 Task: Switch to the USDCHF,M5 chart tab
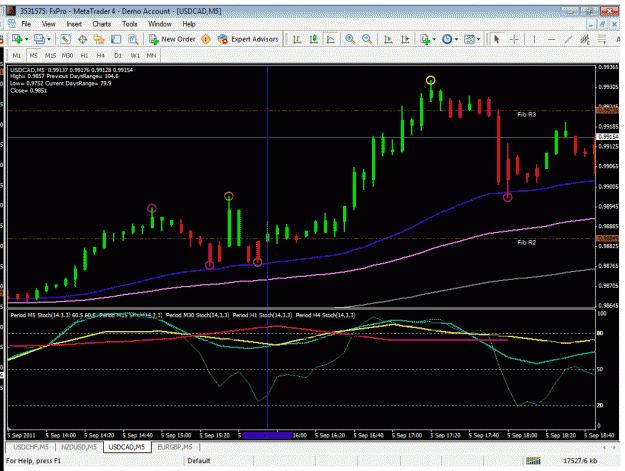point(31,447)
